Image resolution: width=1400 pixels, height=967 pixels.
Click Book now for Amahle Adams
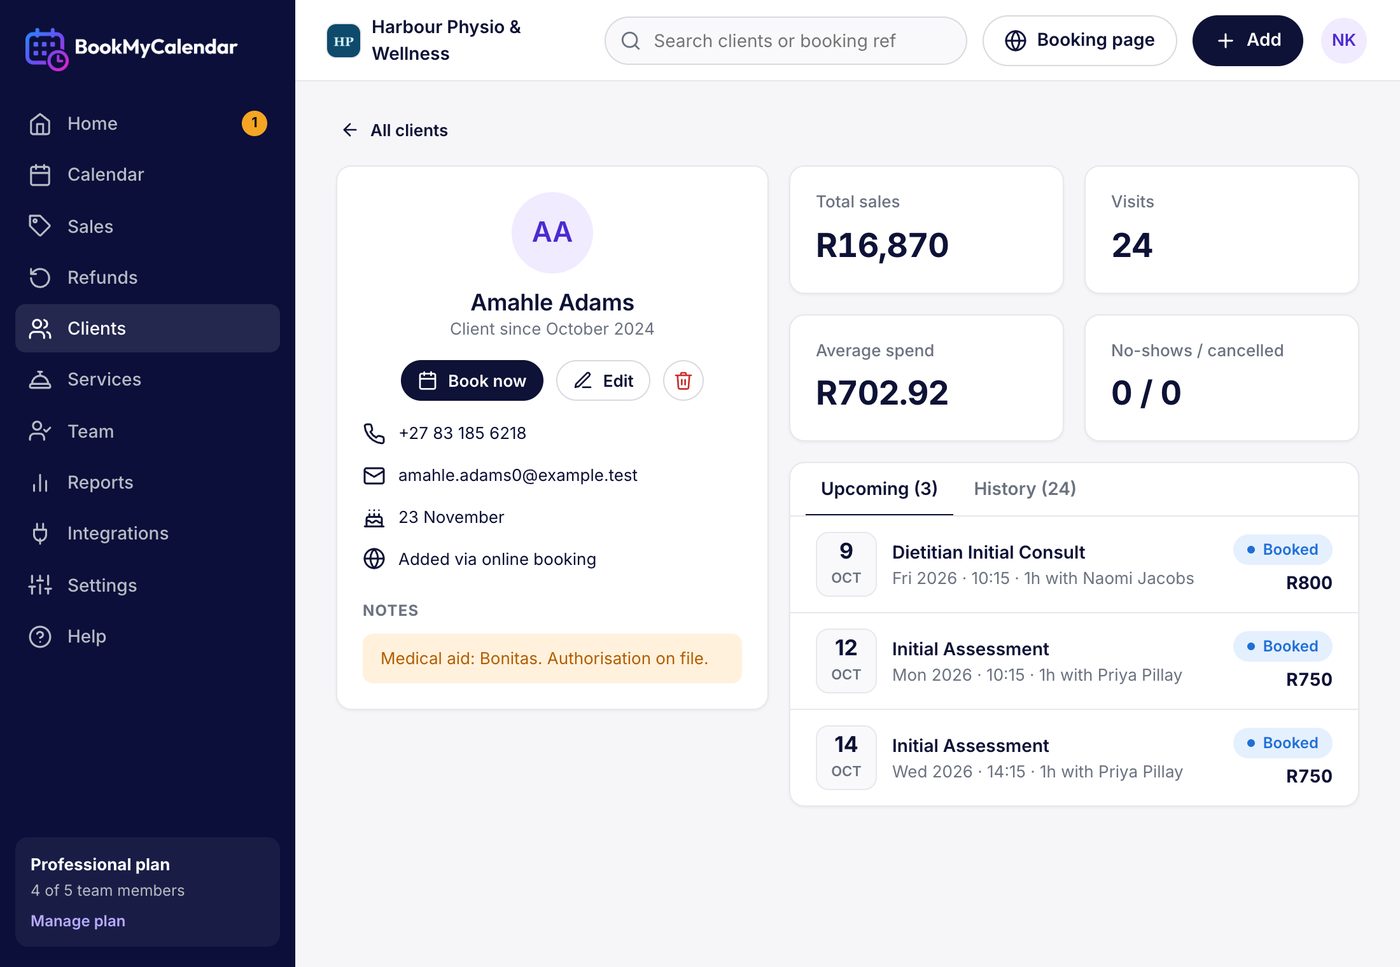click(472, 381)
